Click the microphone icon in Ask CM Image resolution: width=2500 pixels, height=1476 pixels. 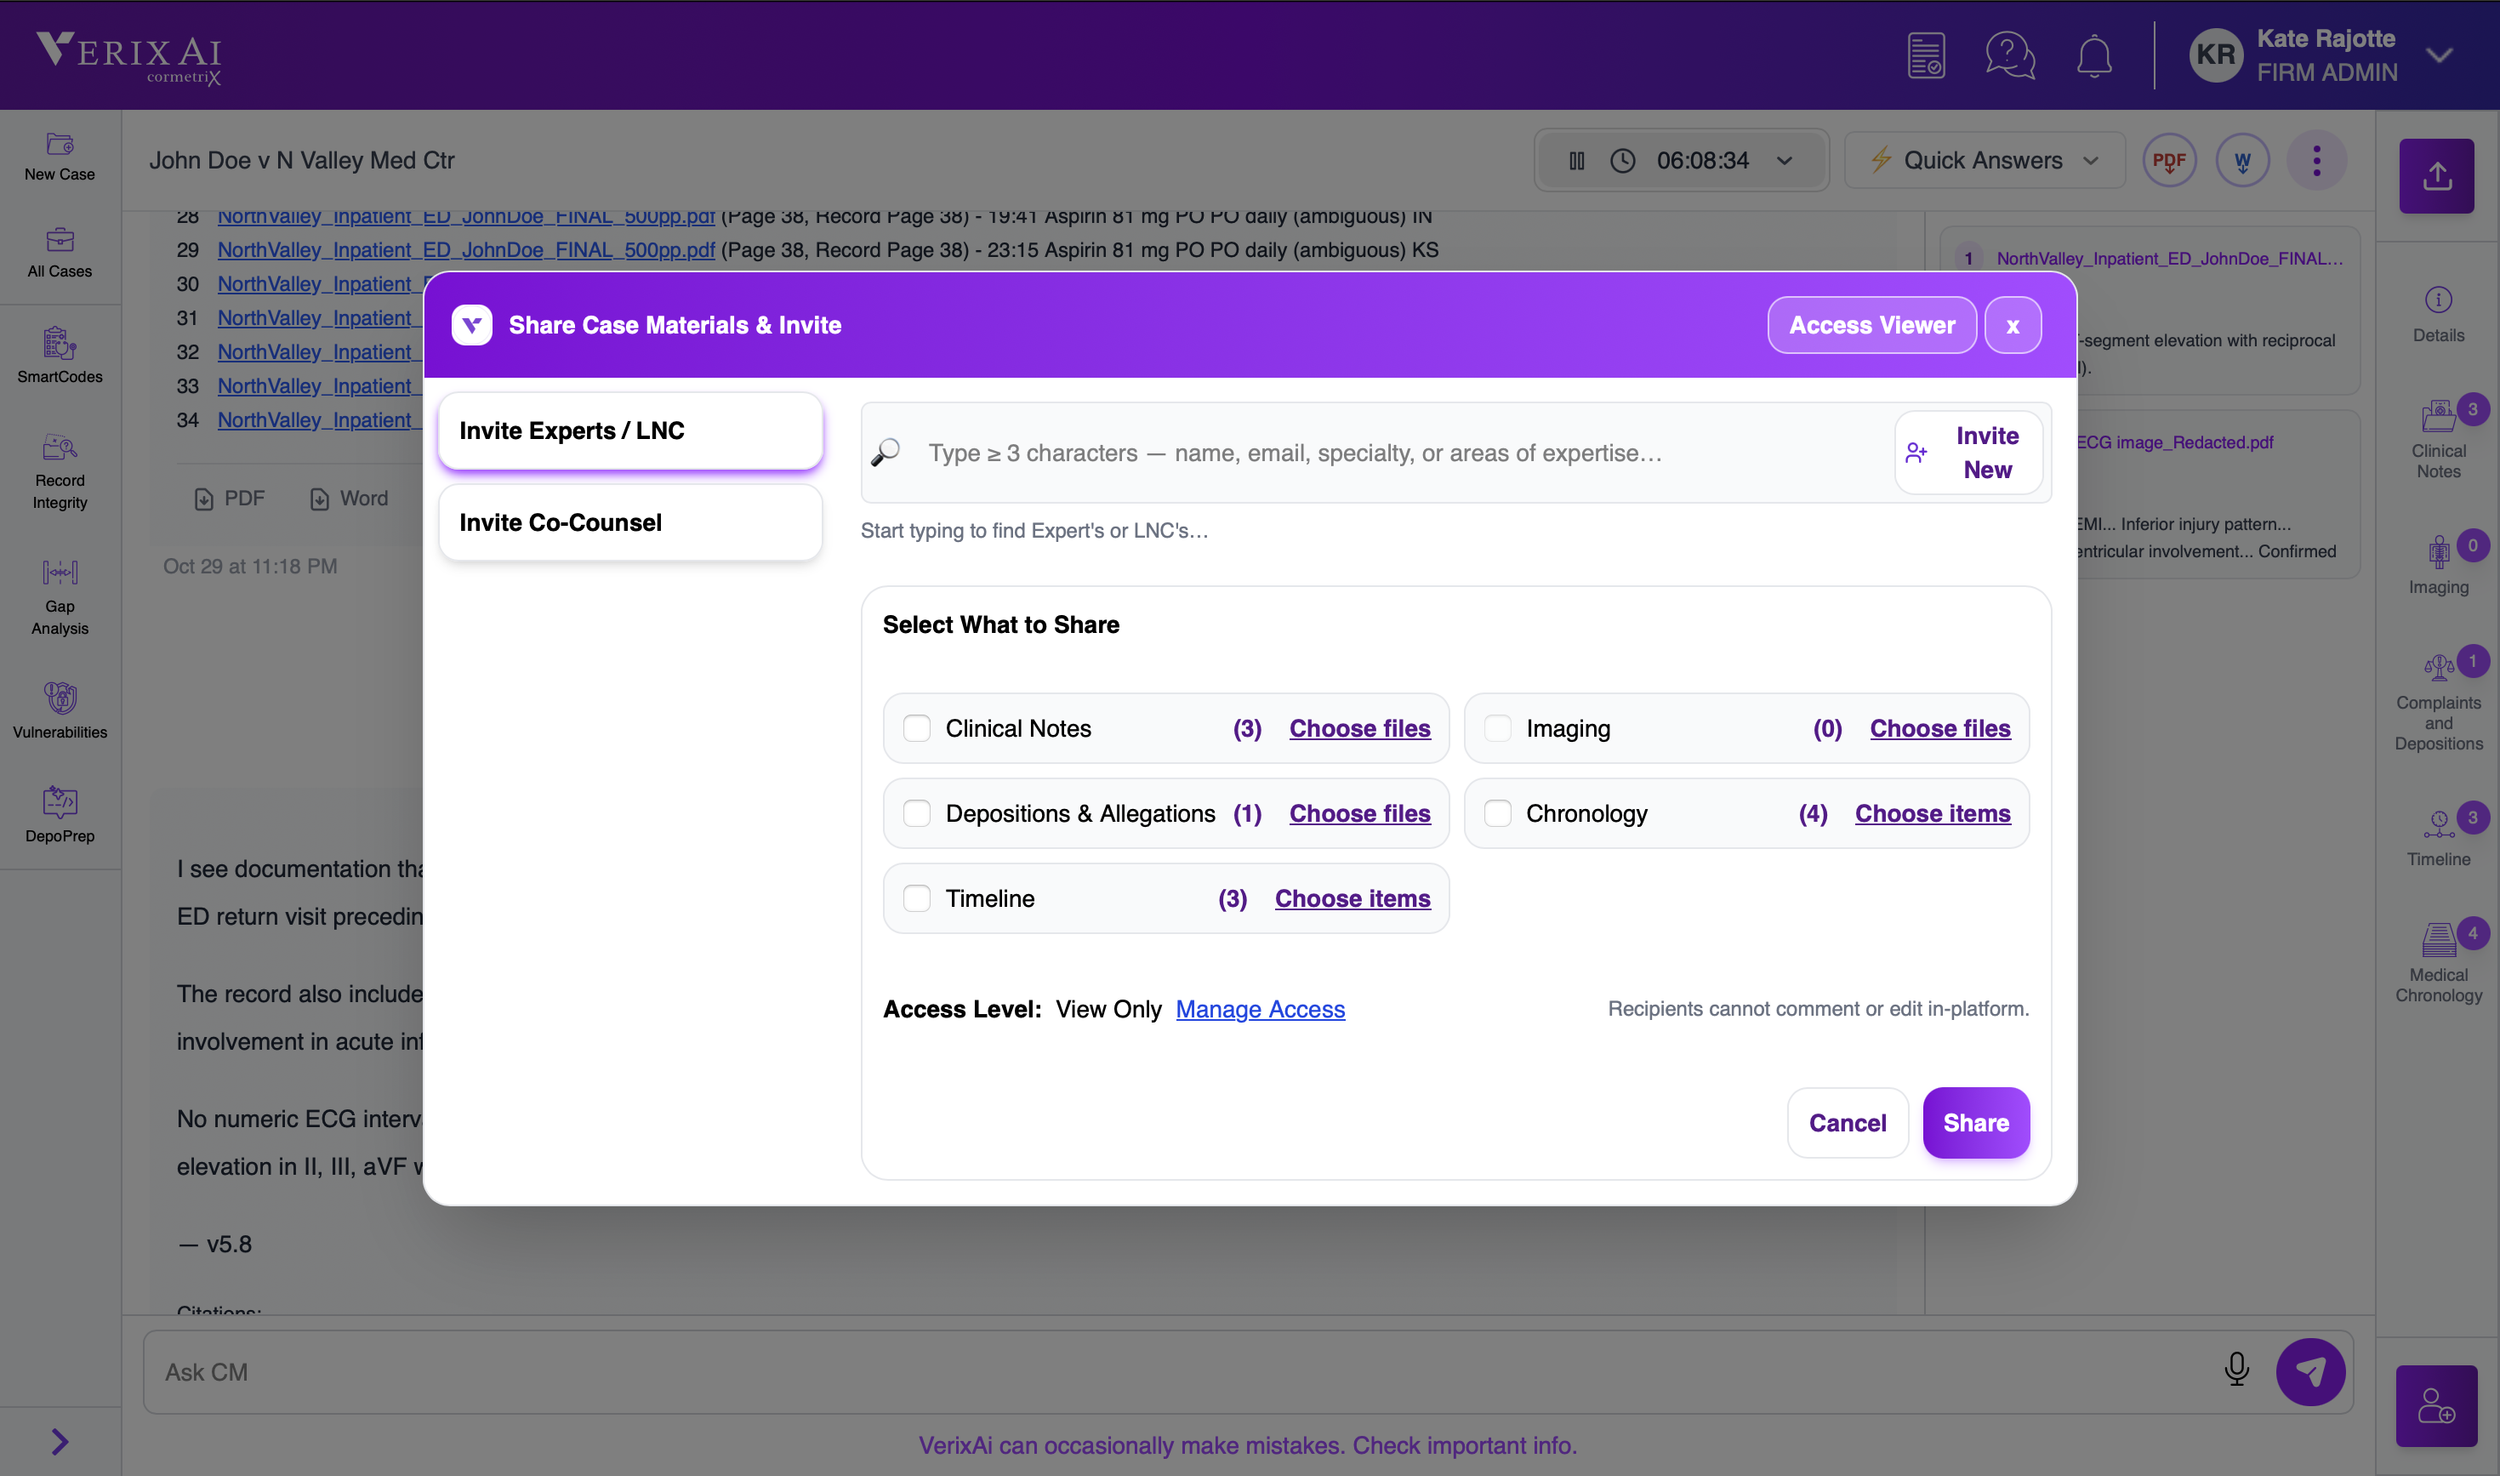tap(2236, 1369)
